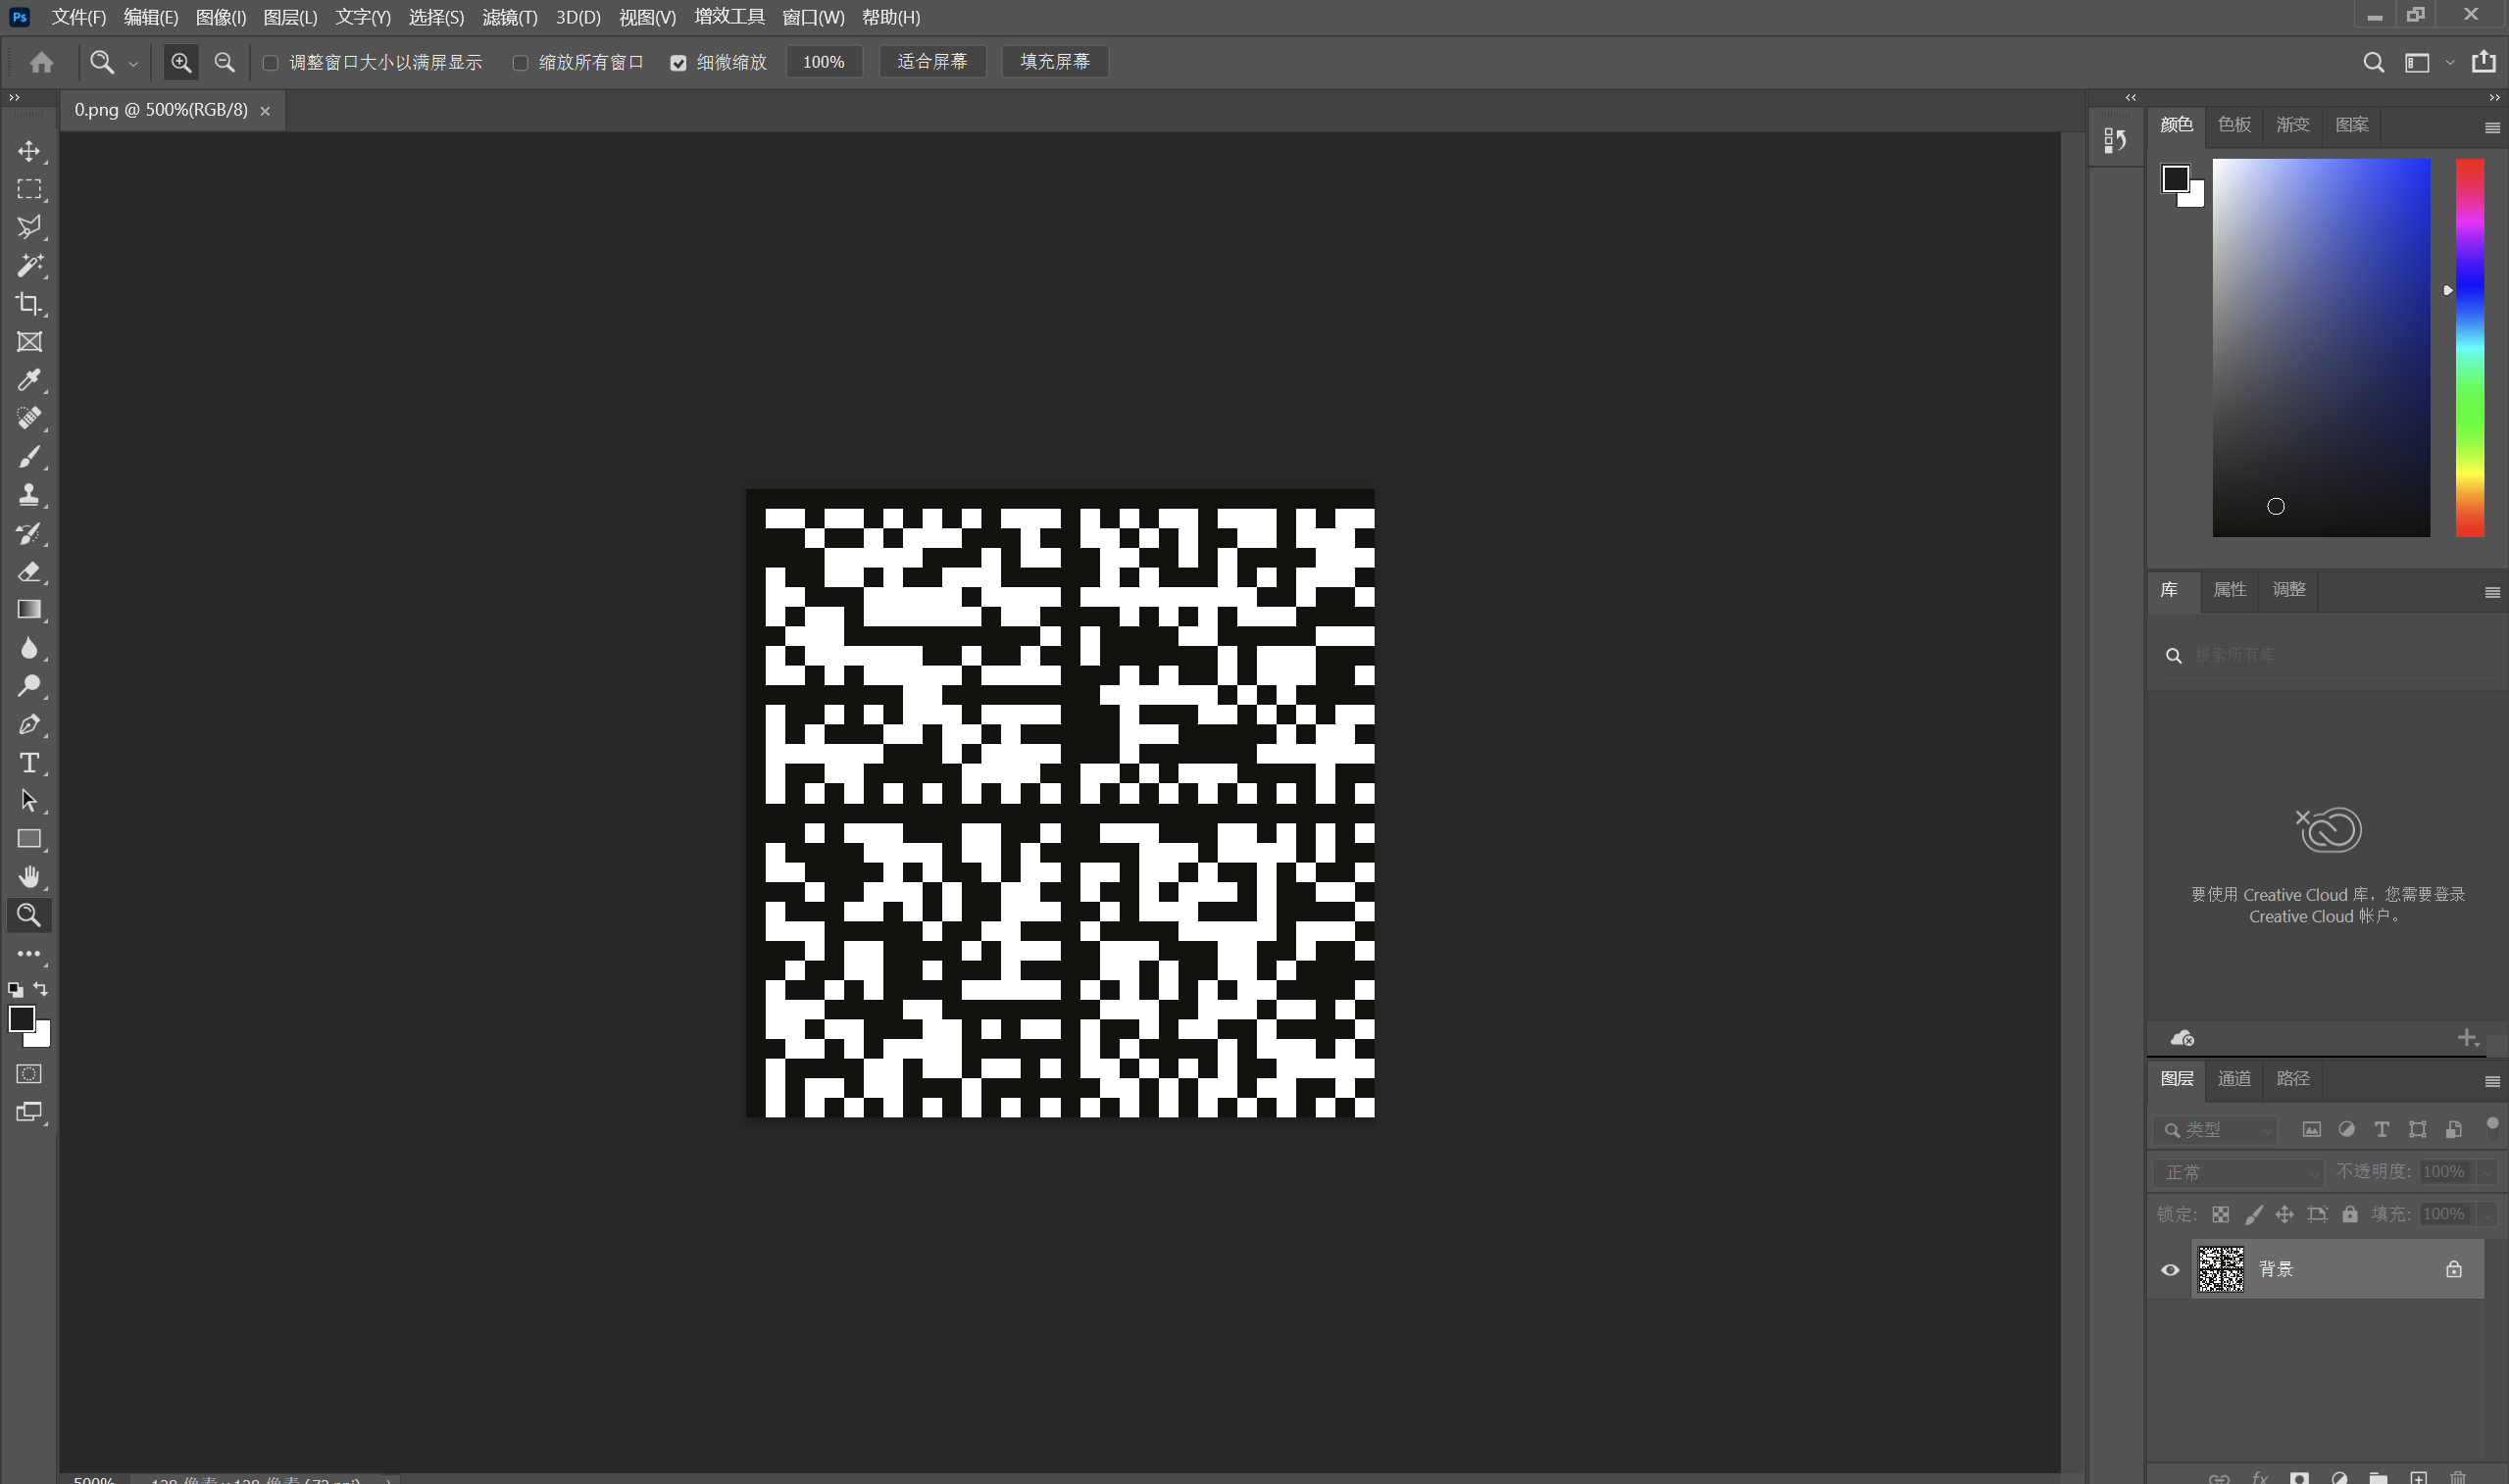Screen dimensions: 2509x1484
Task: Enable resize windows to fit checkbox
Action: click(x=270, y=63)
